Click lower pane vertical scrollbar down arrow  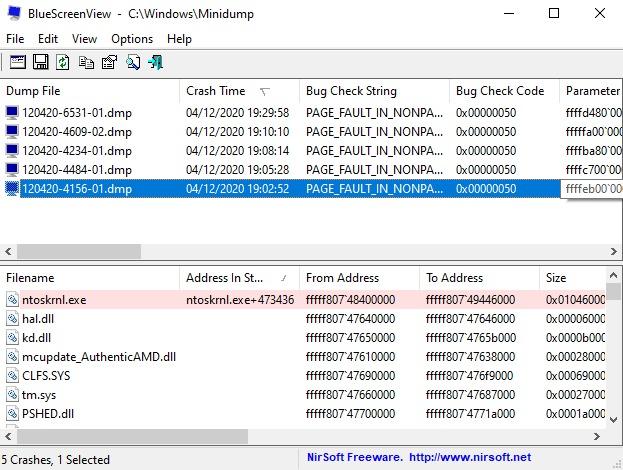[613, 420]
